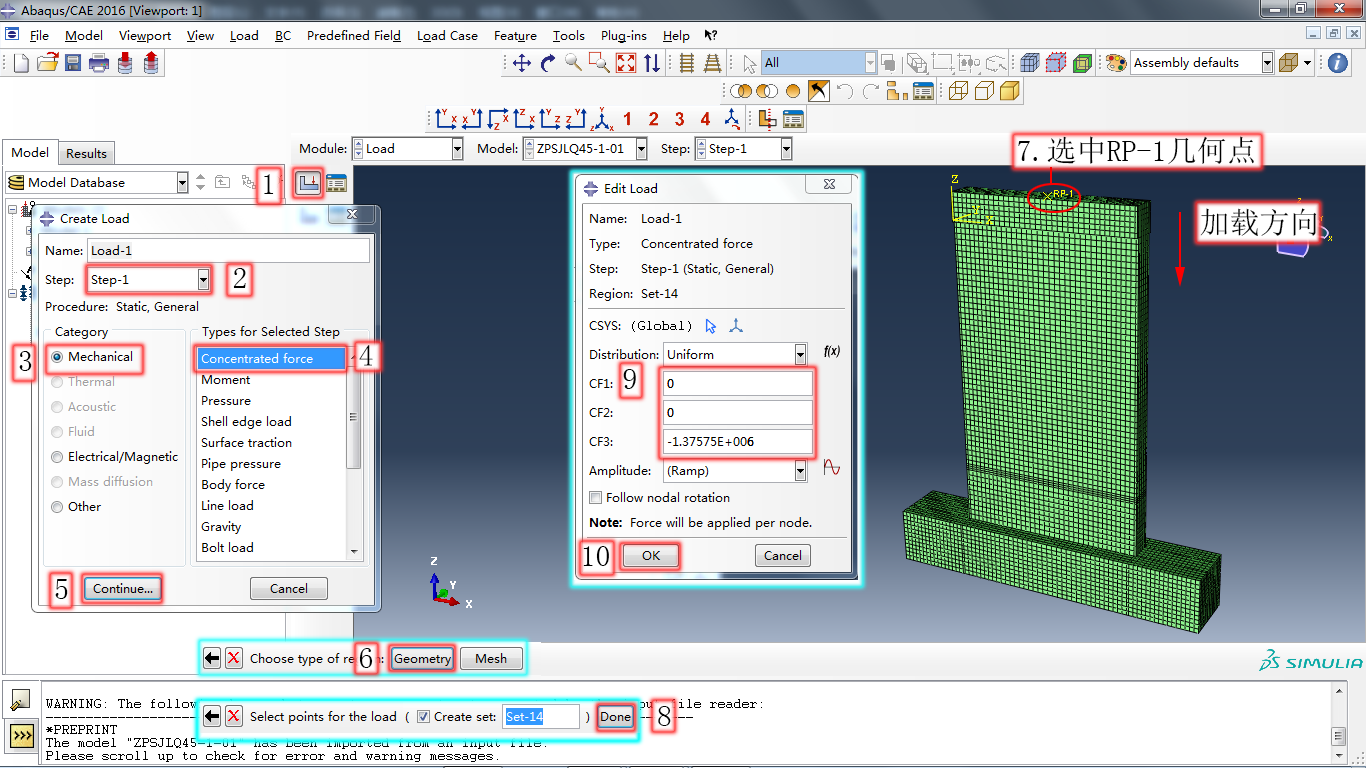Click the Print icon

[99, 63]
